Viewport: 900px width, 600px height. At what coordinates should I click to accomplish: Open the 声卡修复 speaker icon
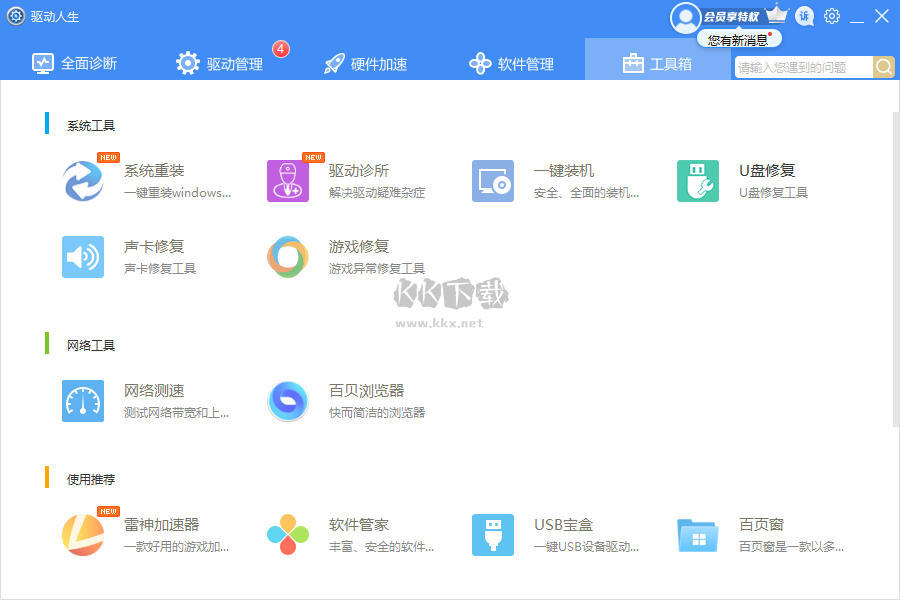[x=83, y=257]
